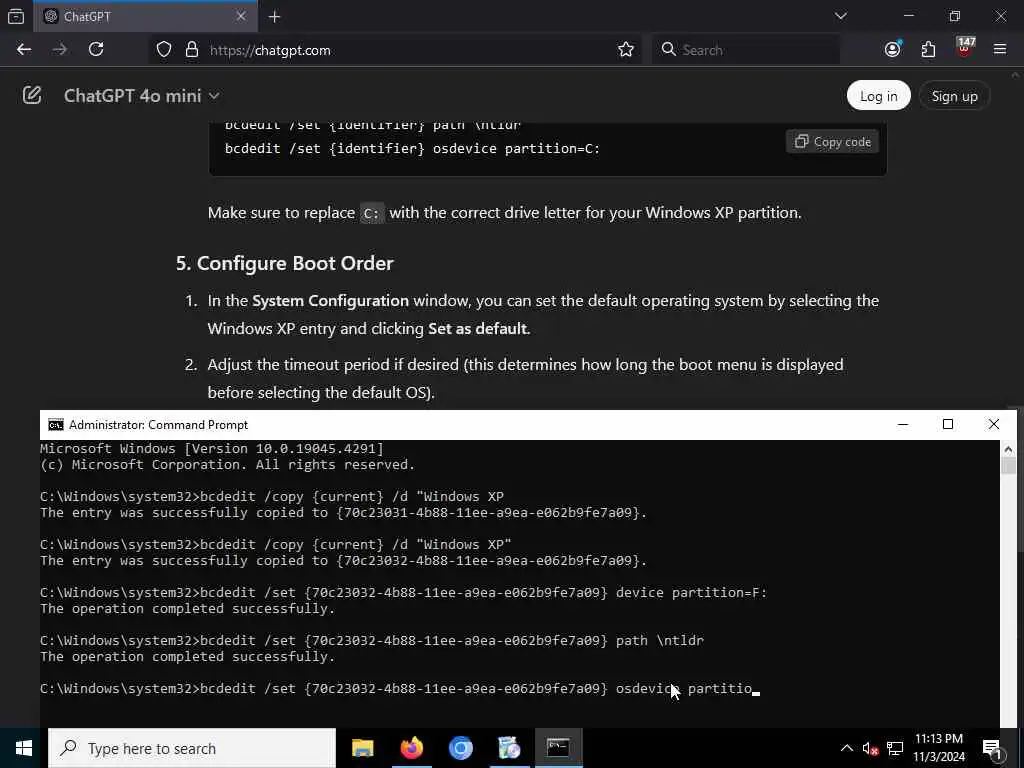
Task: Restore down the Firefox window
Action: pos(955,16)
